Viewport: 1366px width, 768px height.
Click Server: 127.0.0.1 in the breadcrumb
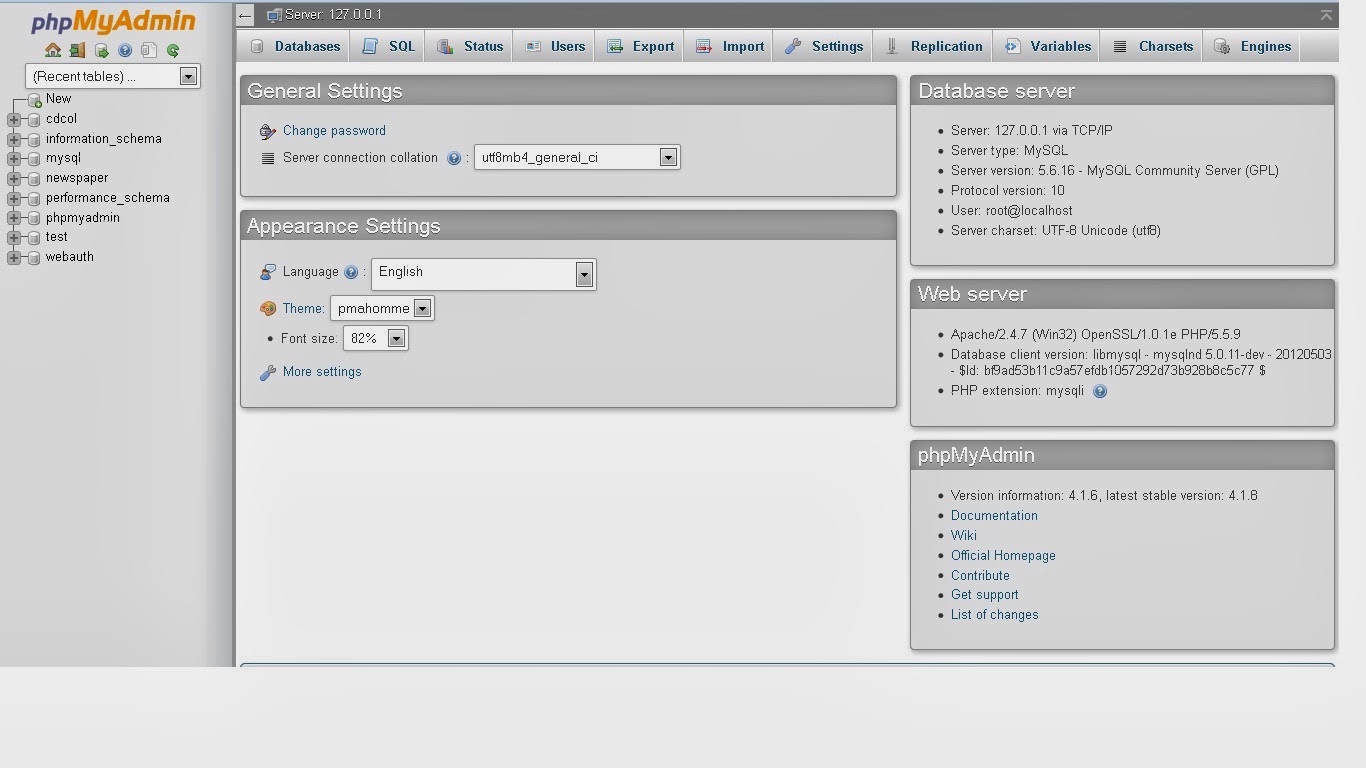point(333,15)
